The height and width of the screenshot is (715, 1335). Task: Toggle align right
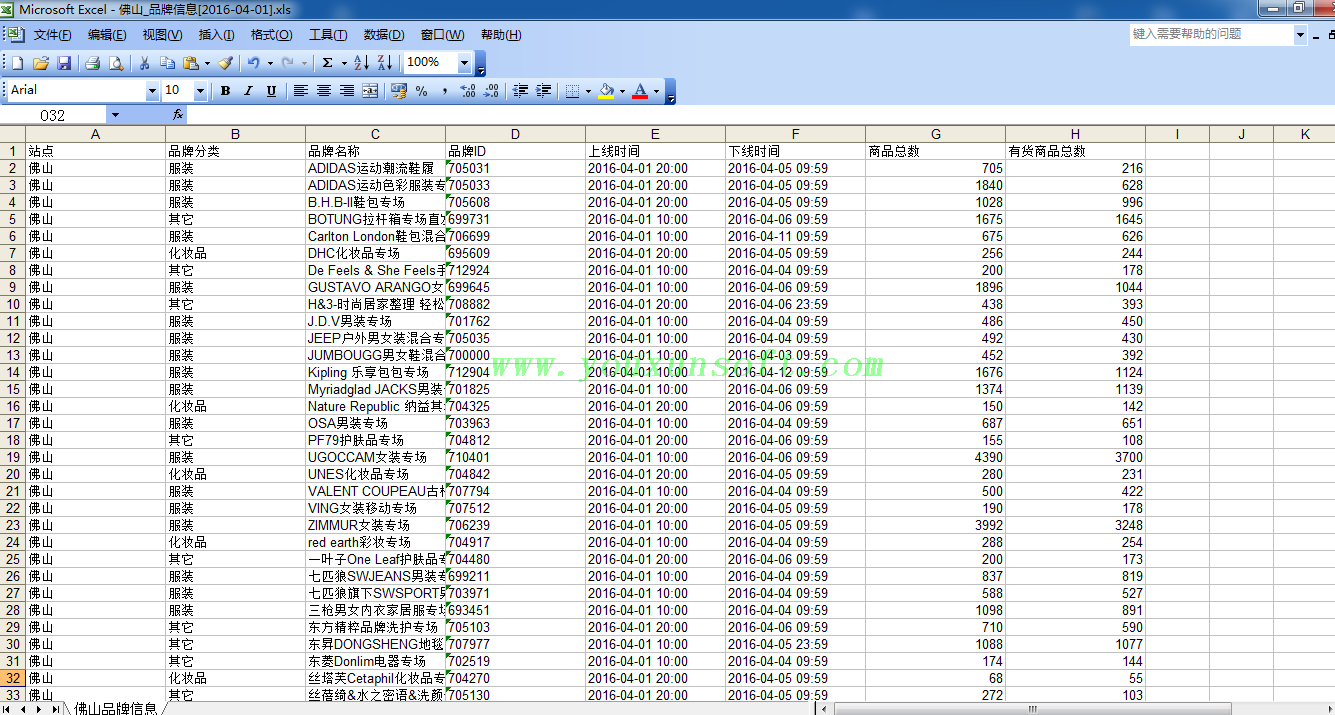point(346,91)
